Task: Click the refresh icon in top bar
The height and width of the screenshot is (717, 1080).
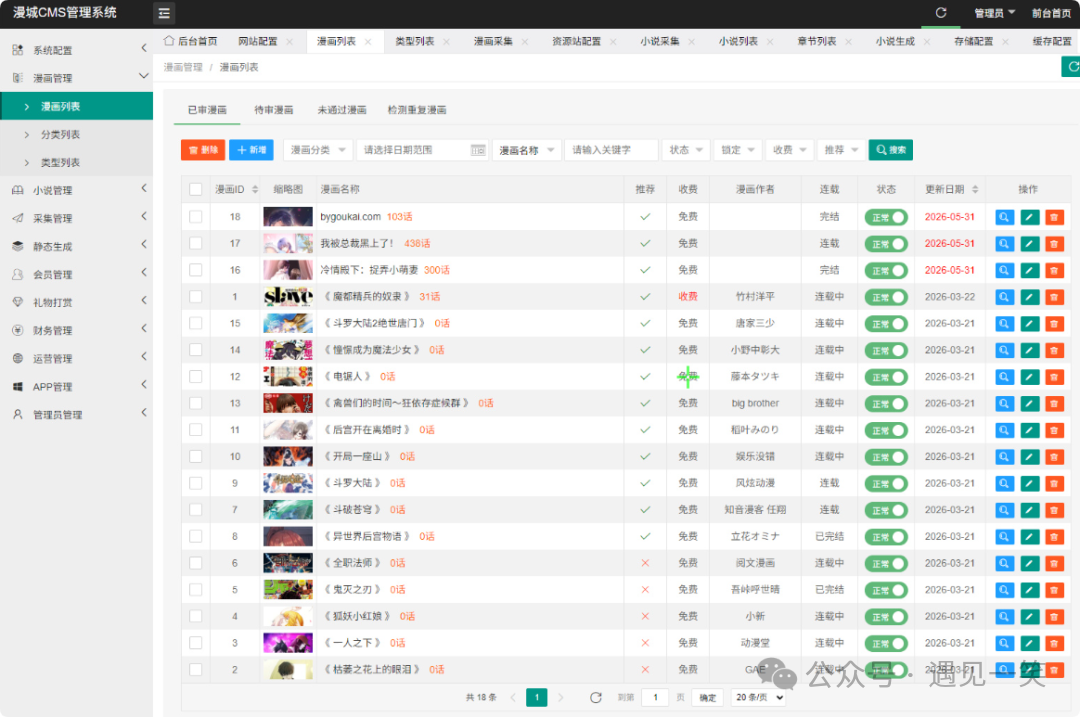Action: click(x=941, y=12)
